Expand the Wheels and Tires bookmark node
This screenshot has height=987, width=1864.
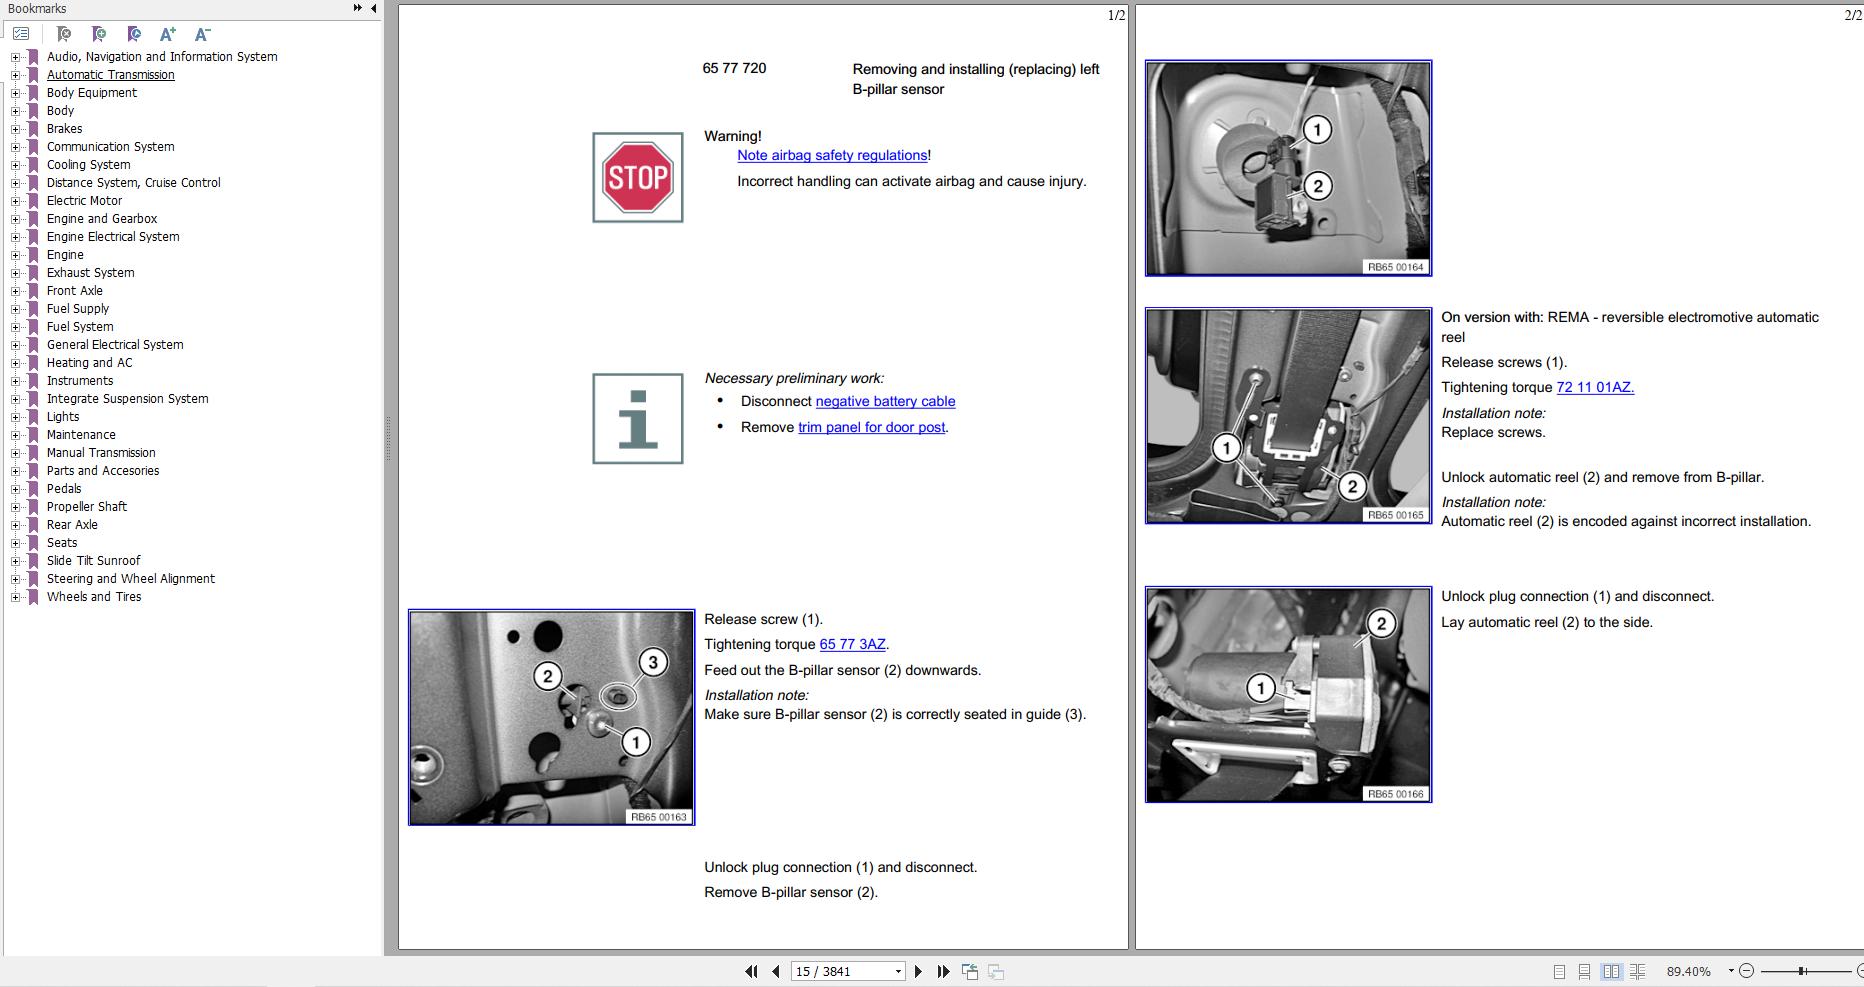pos(15,597)
